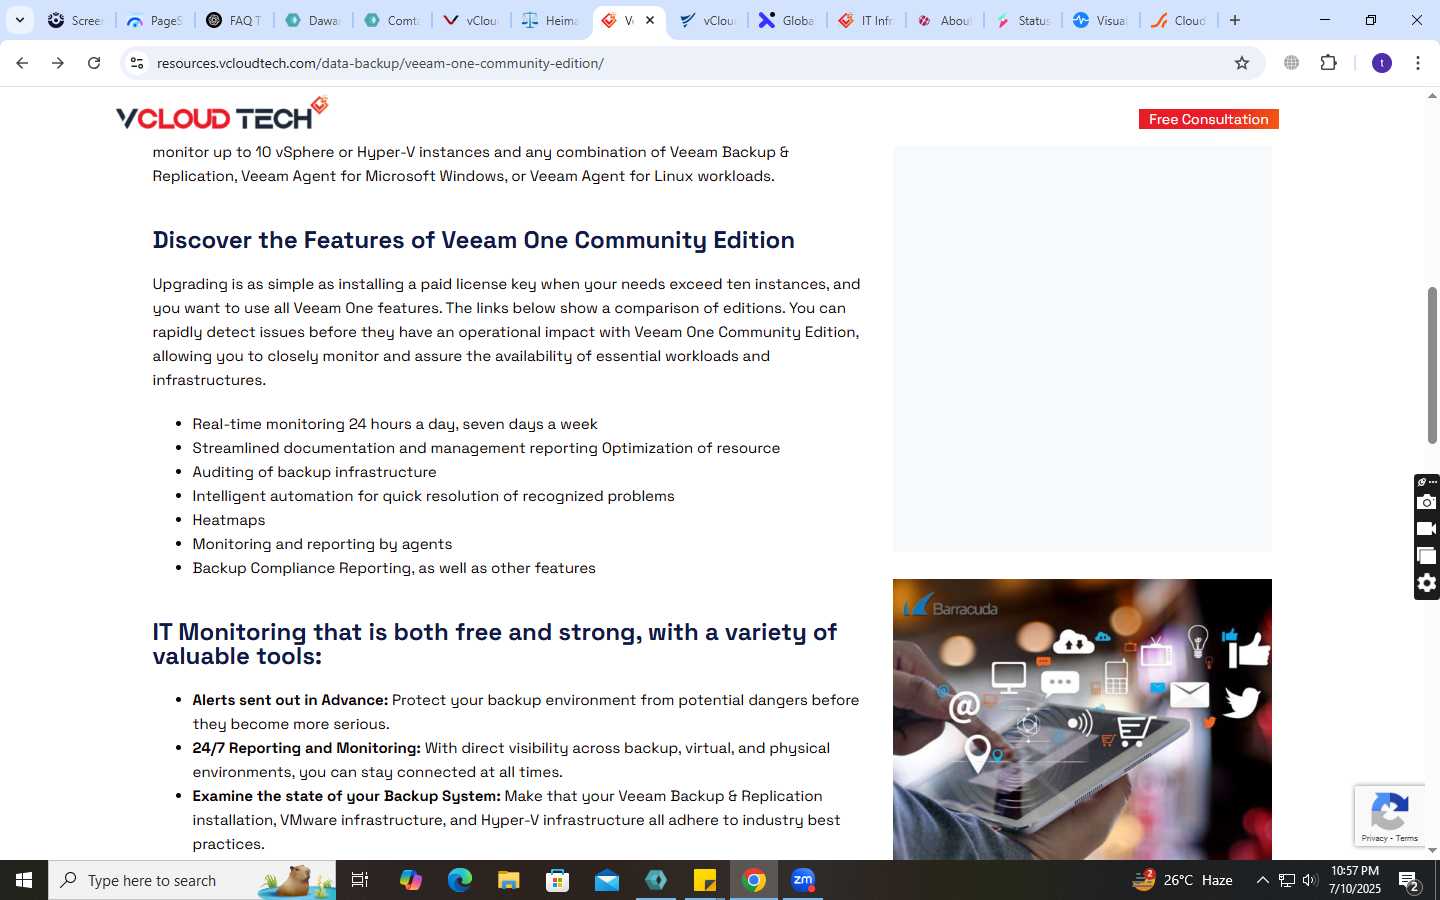Switch to the Heima tab
This screenshot has height=900, width=1440.
[x=550, y=20]
